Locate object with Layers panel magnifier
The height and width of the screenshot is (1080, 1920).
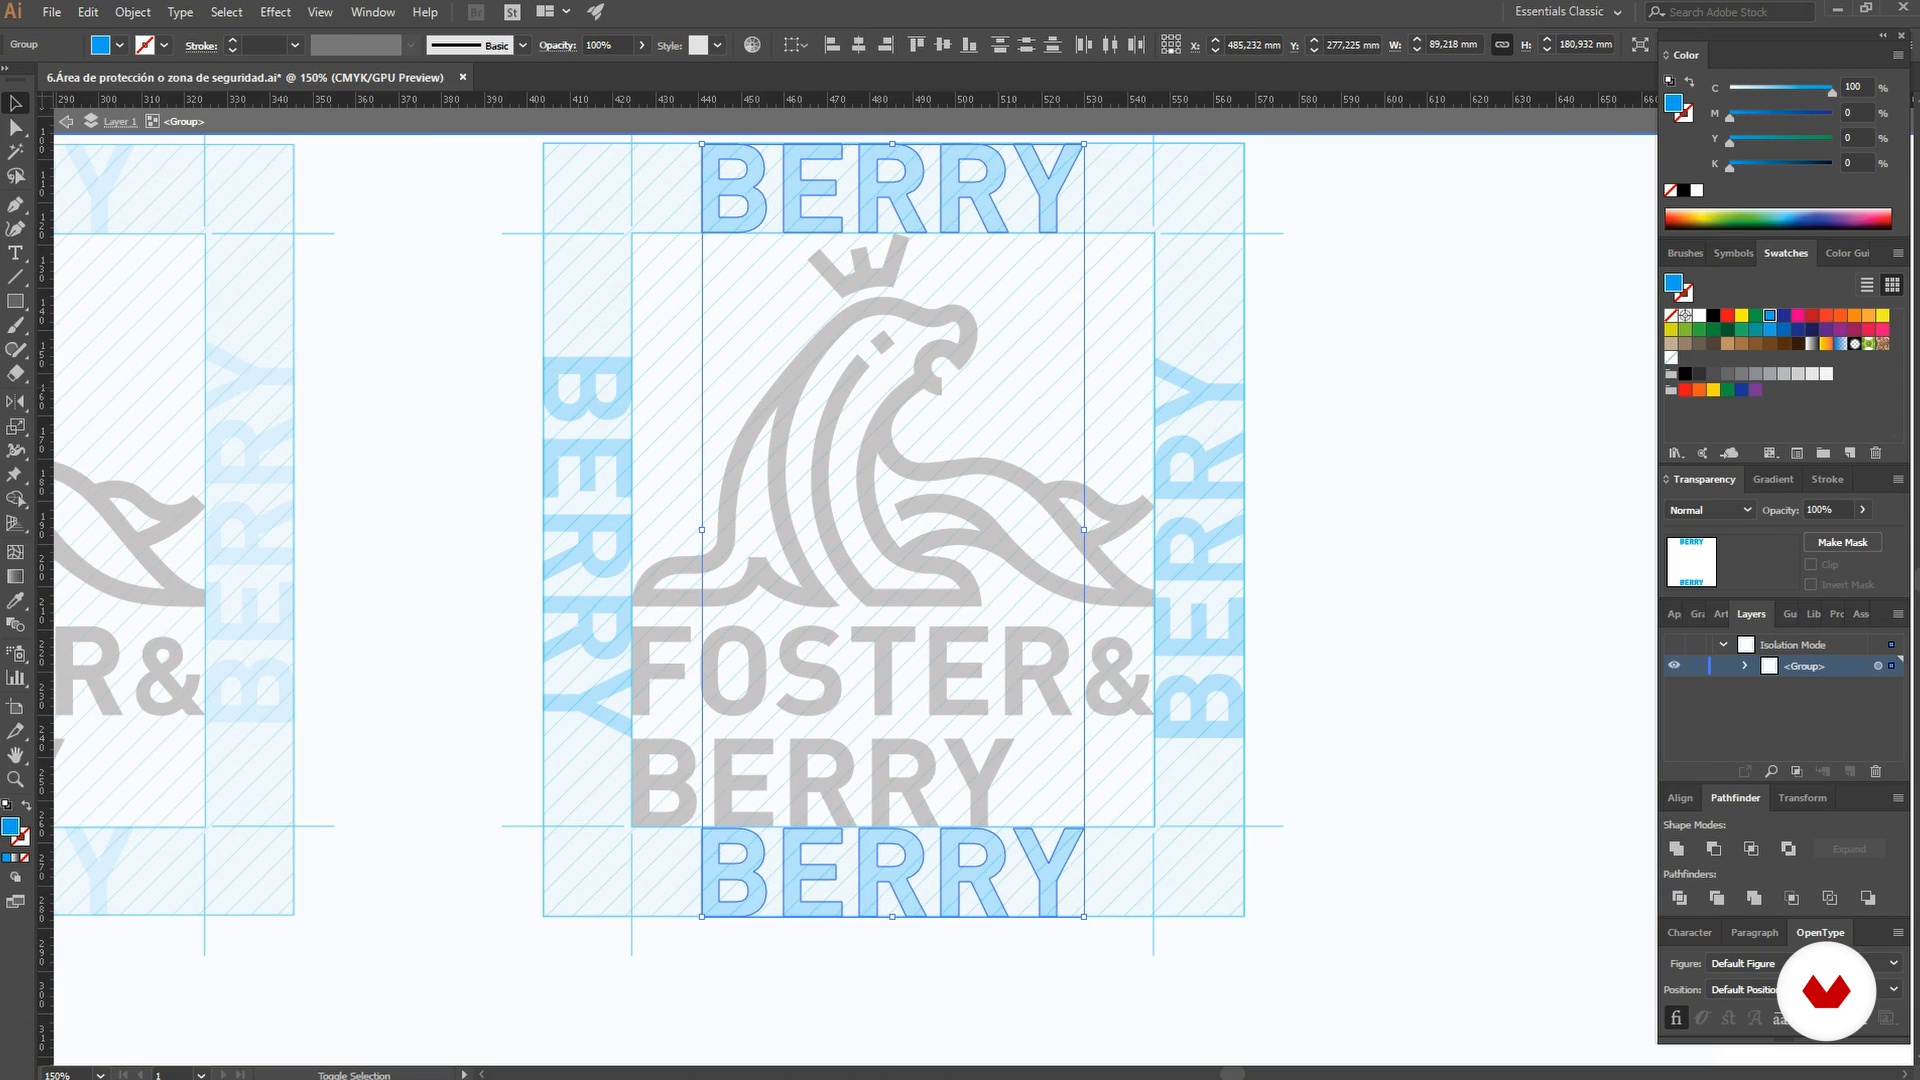click(x=1771, y=771)
